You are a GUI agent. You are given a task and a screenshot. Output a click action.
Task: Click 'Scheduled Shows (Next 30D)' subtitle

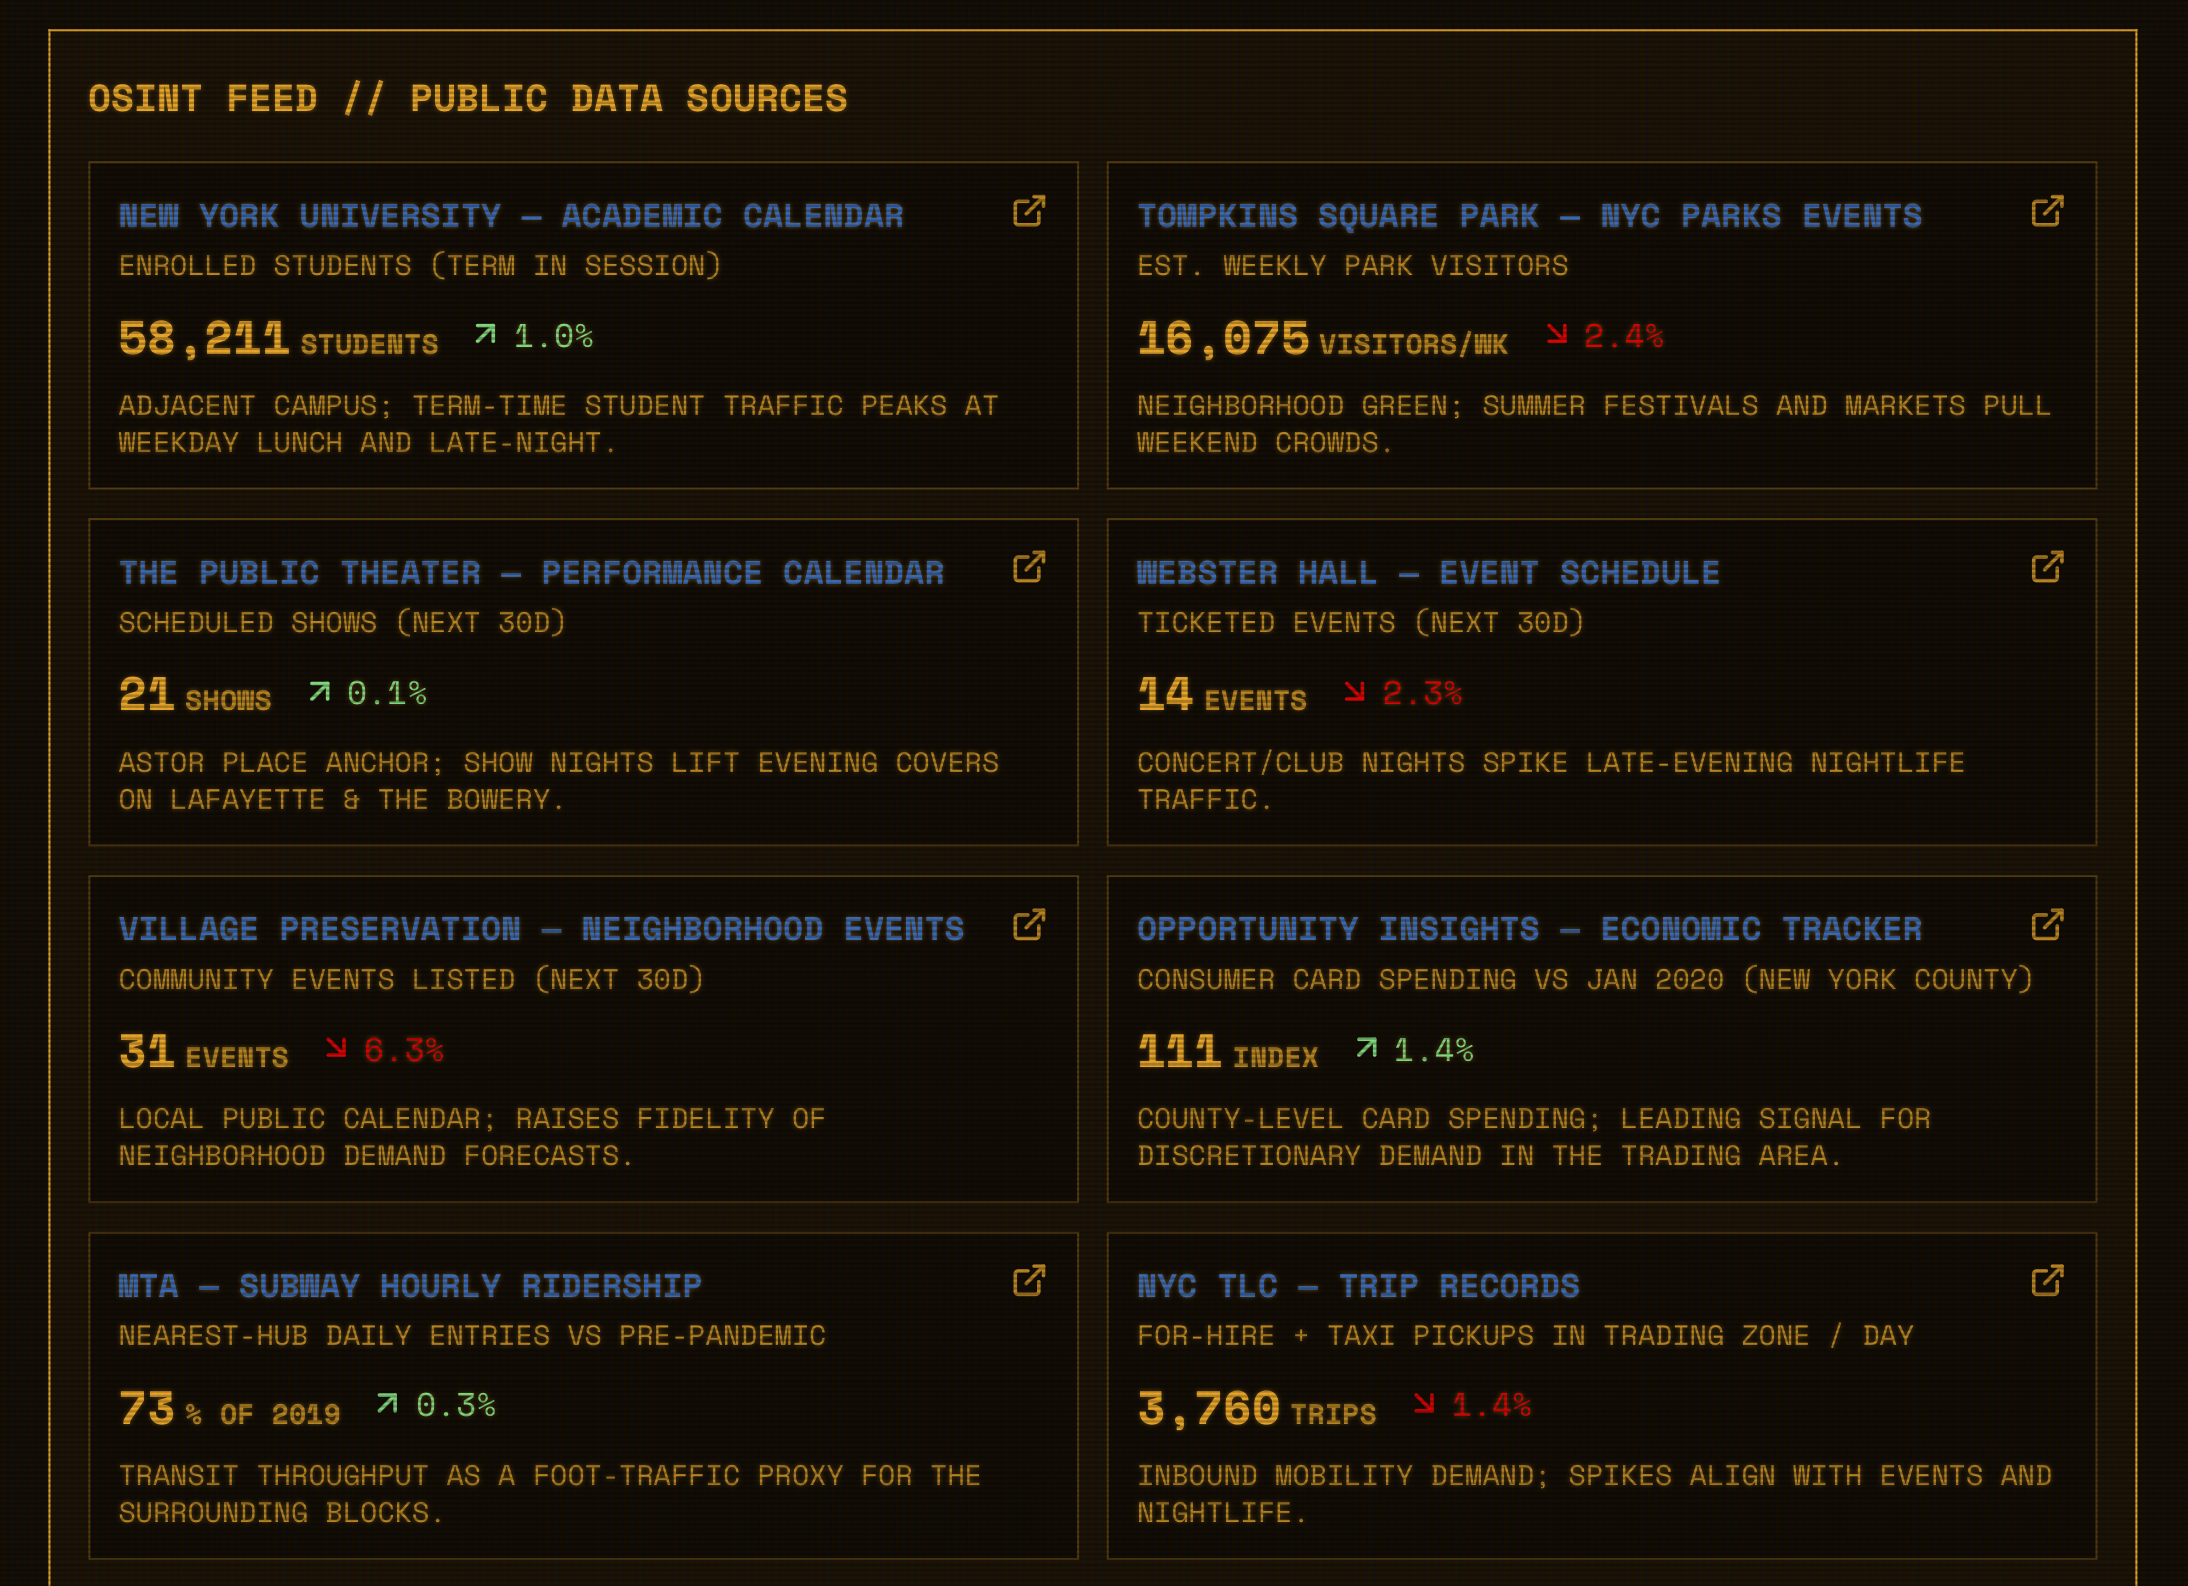pos(342,623)
